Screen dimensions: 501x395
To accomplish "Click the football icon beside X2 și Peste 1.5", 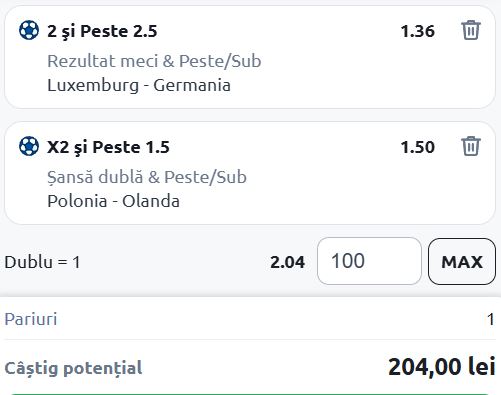I will tap(29, 146).
